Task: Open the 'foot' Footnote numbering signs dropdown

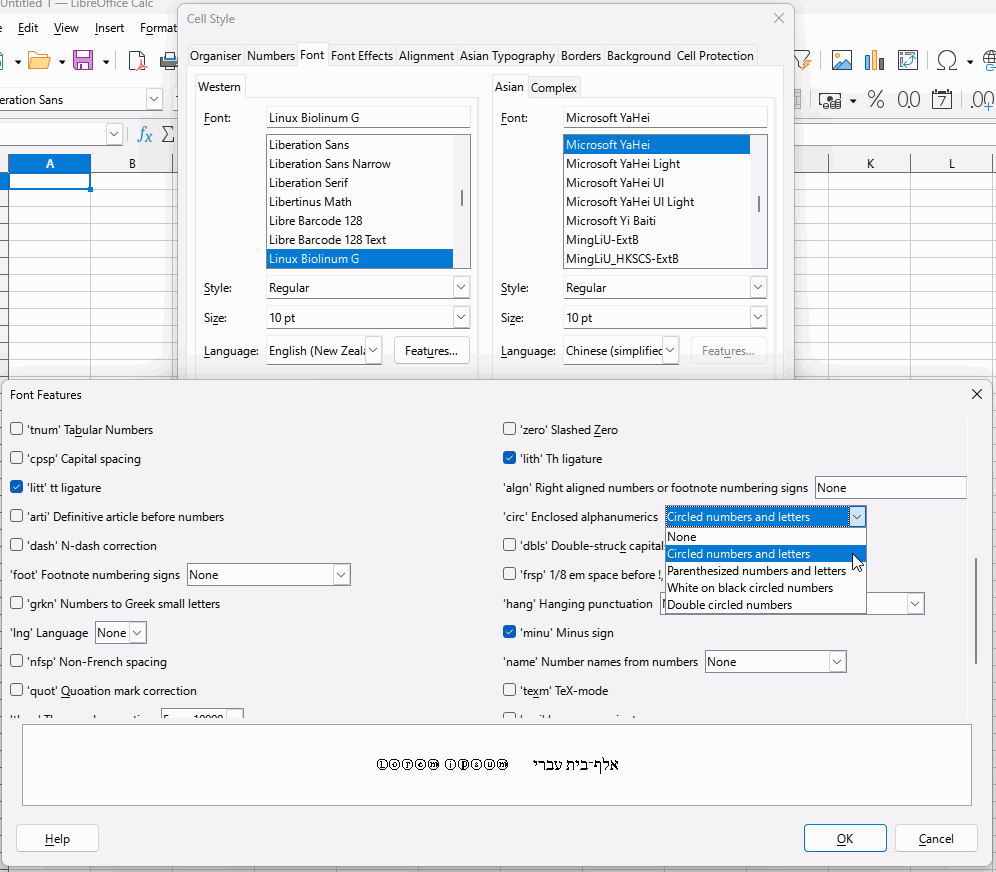Action: pyautogui.click(x=341, y=575)
